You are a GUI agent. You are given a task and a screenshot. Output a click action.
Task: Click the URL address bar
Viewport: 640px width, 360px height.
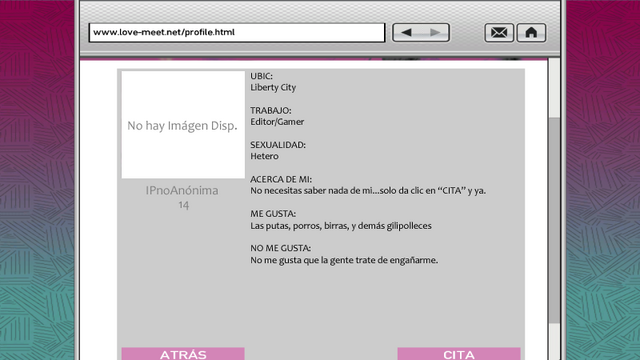coord(237,33)
